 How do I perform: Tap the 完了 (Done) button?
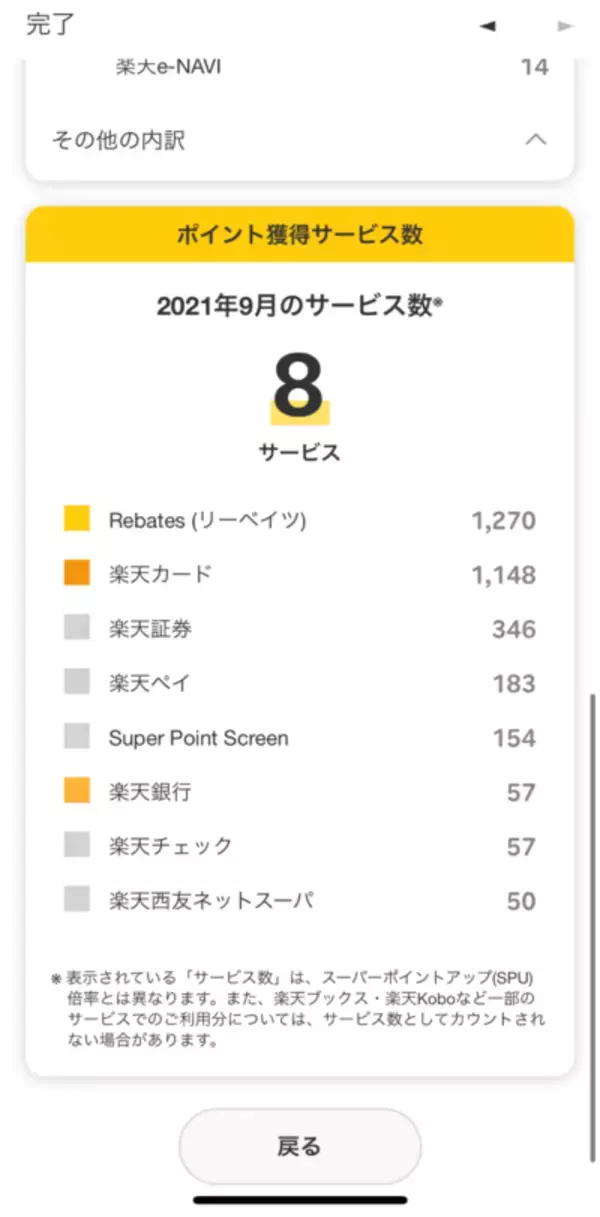pyautogui.click(x=50, y=25)
